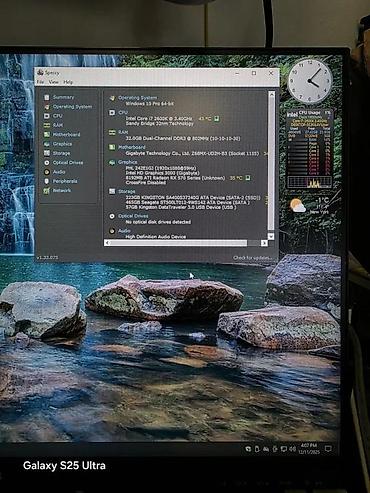Select the Optical Drives disc icon in sidebar
The image size is (370, 493).
click(47, 162)
